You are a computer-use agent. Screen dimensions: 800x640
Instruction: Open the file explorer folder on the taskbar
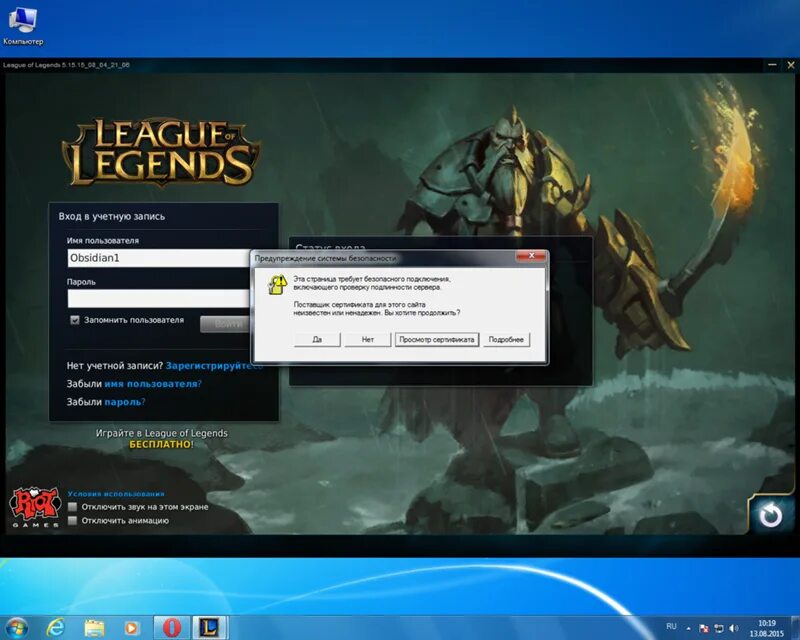tap(94, 628)
